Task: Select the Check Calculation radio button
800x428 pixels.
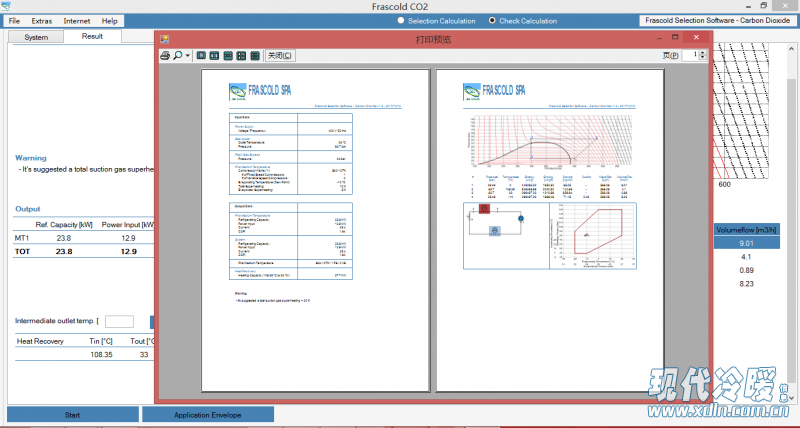Action: [x=492, y=20]
